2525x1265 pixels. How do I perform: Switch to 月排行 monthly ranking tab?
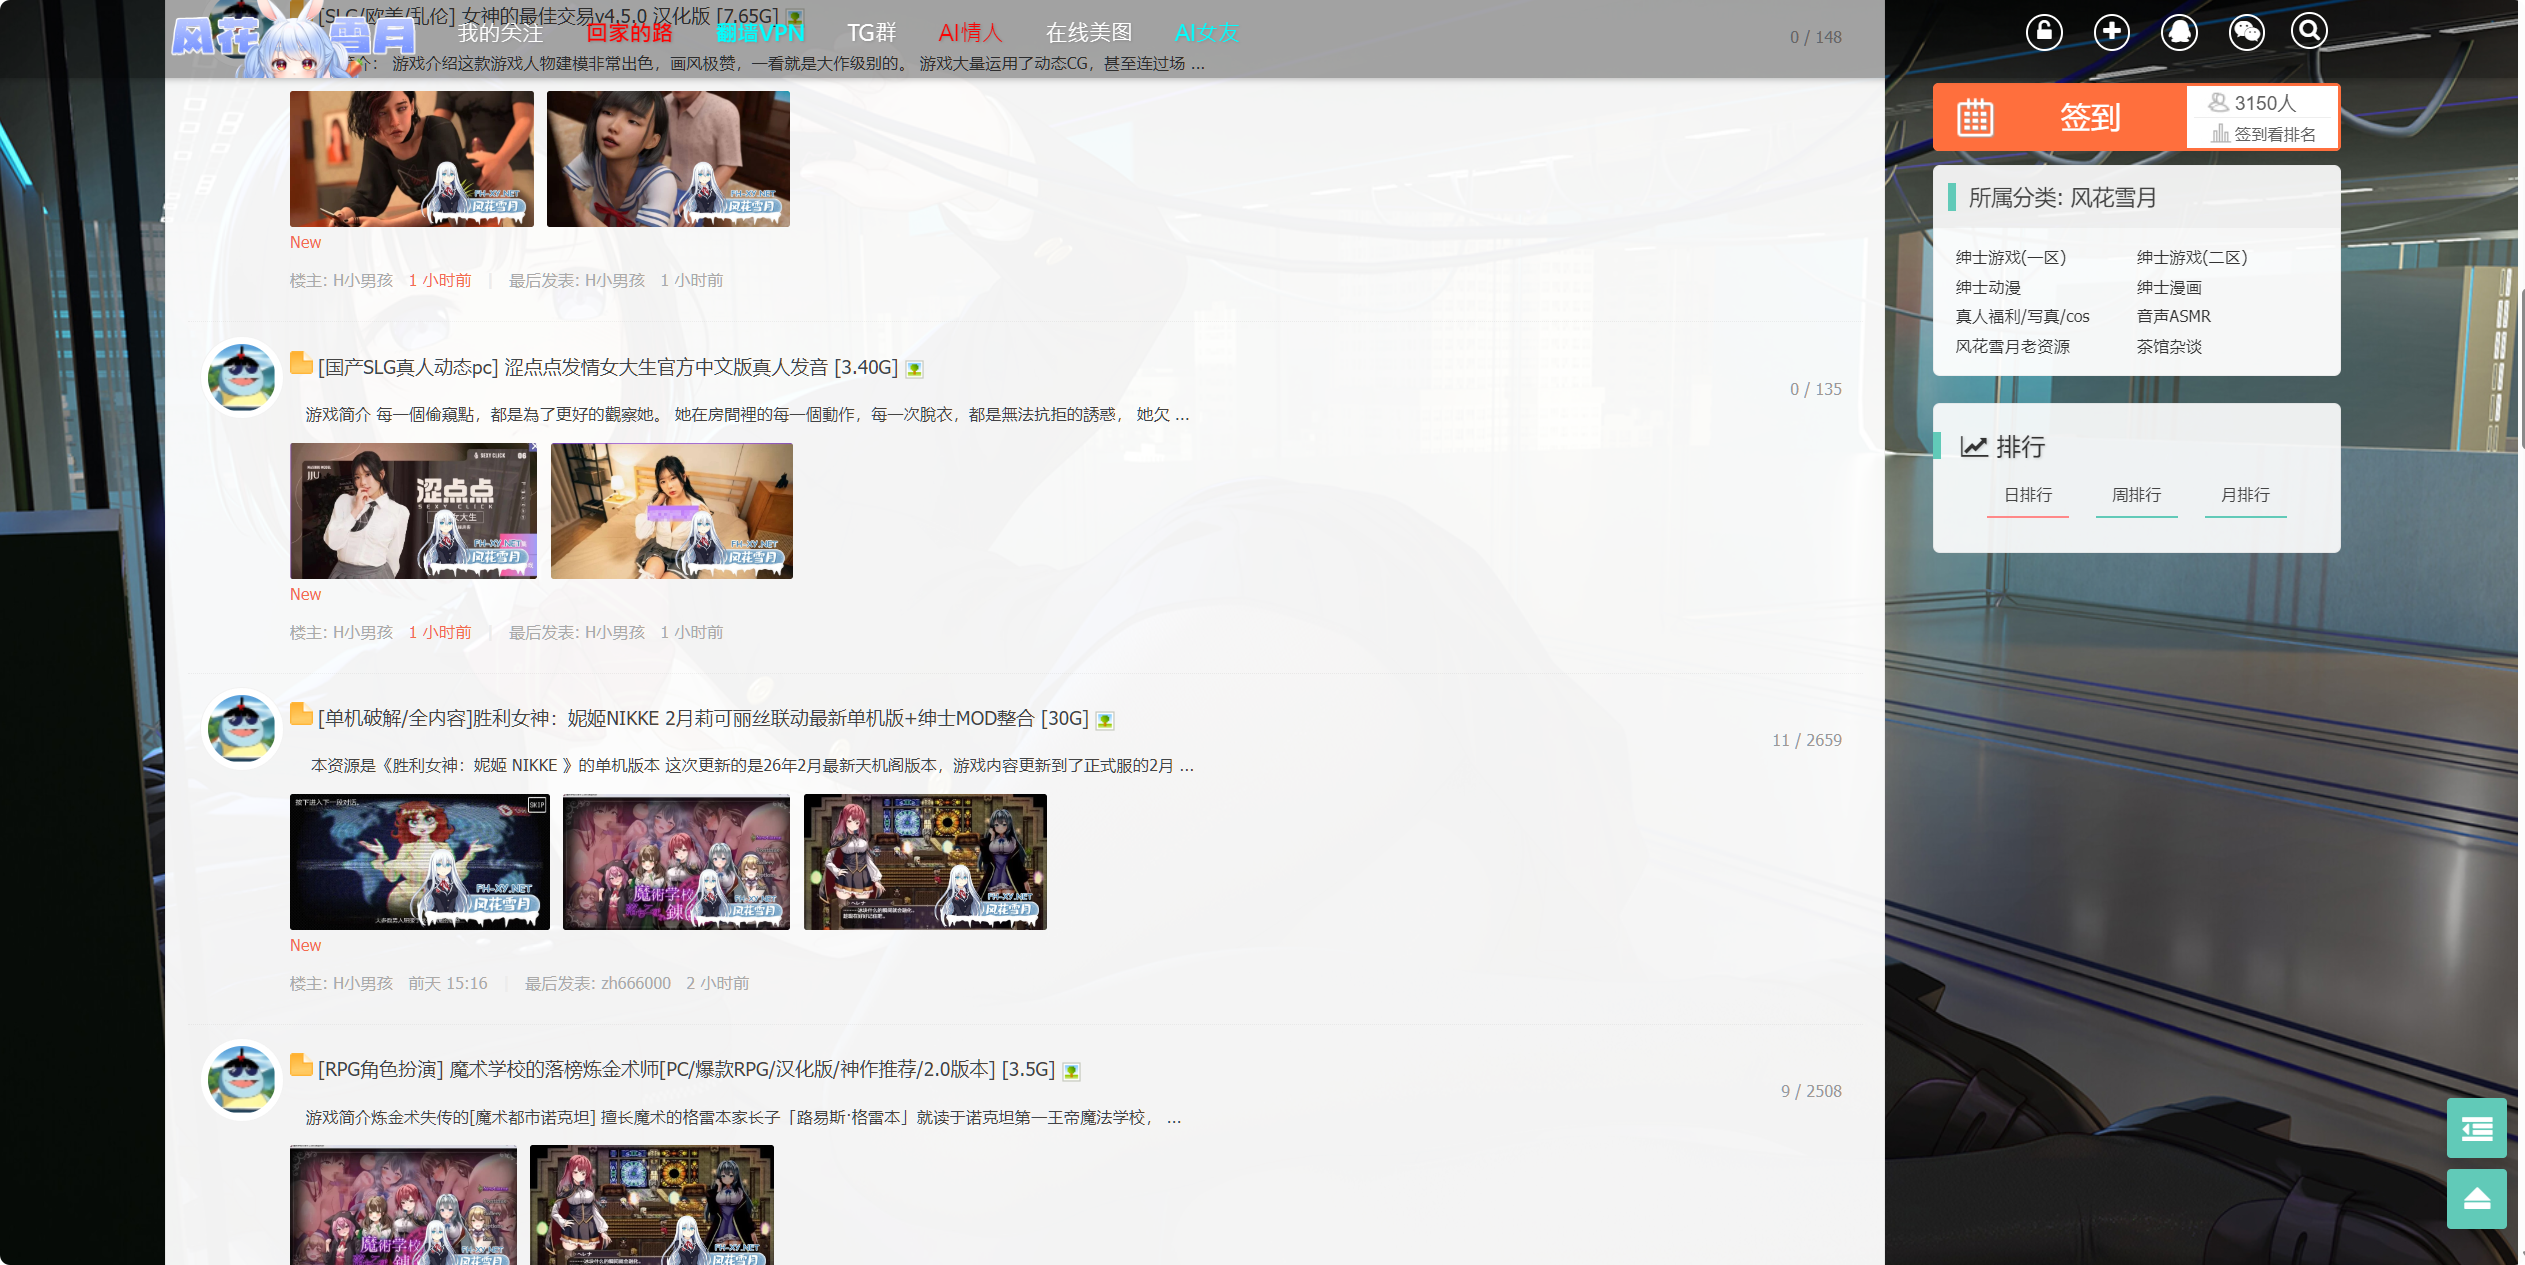click(2245, 495)
